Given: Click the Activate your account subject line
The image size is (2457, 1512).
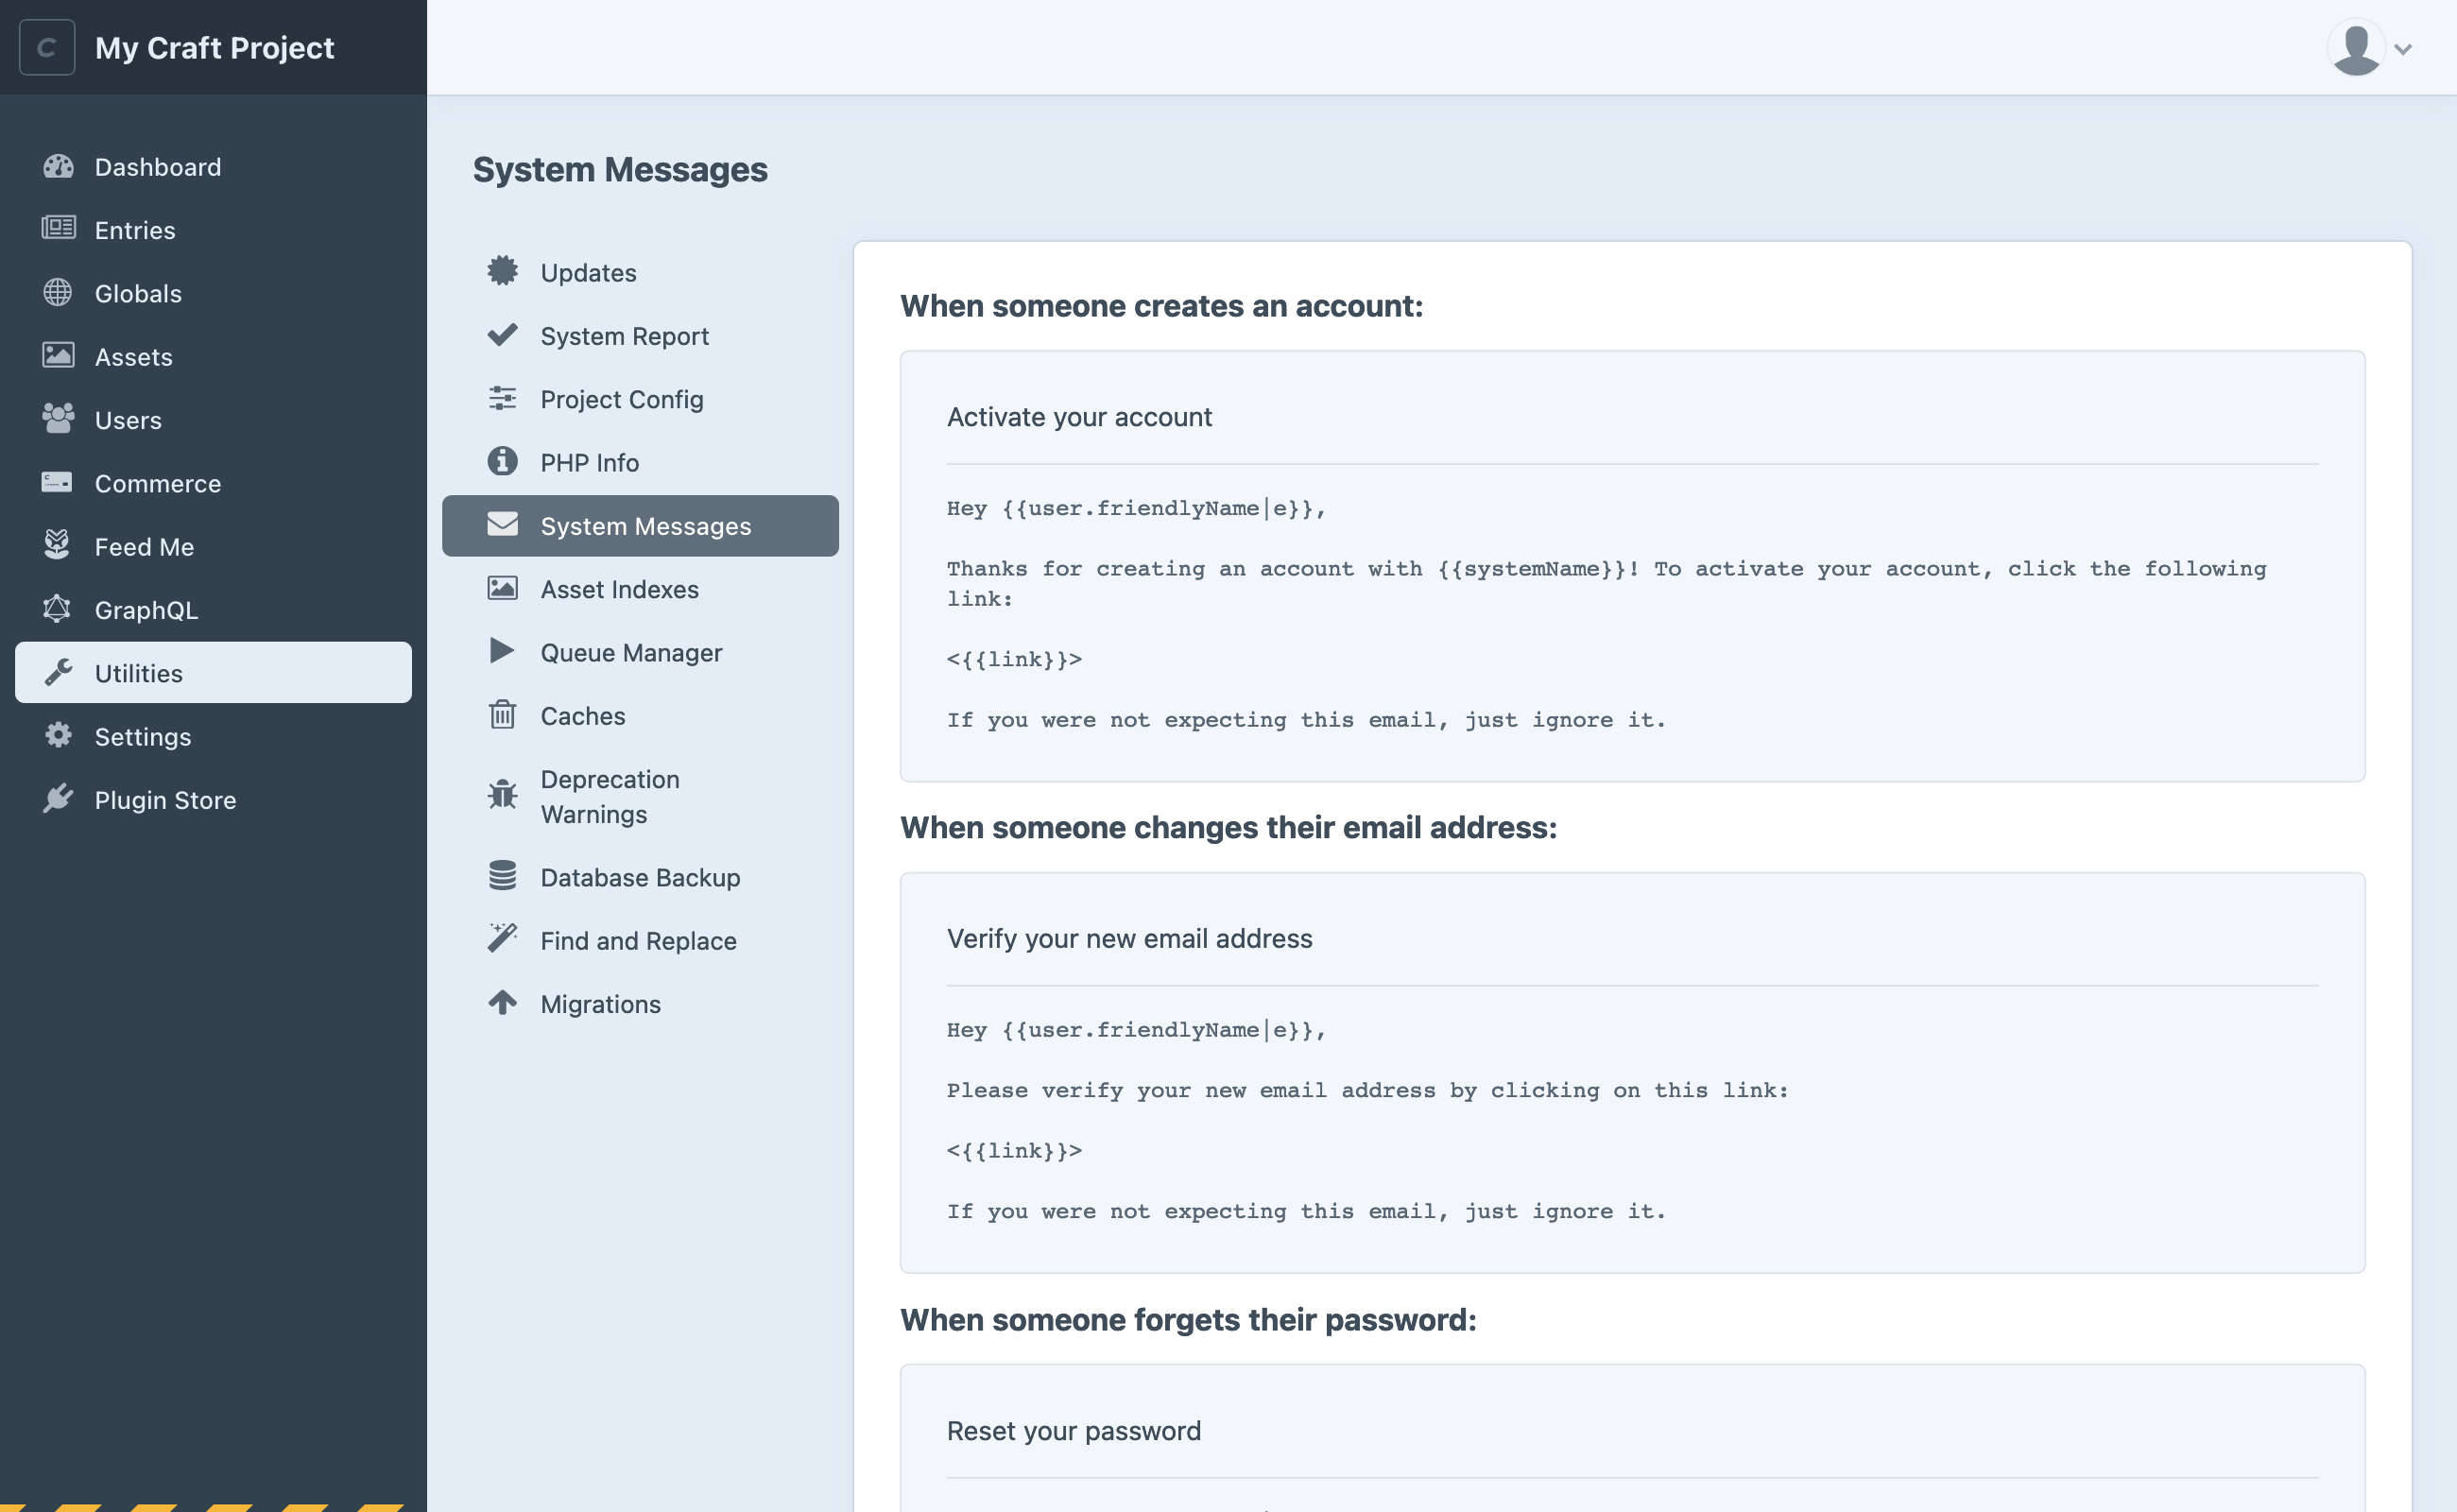Looking at the screenshot, I should pos(1079,416).
